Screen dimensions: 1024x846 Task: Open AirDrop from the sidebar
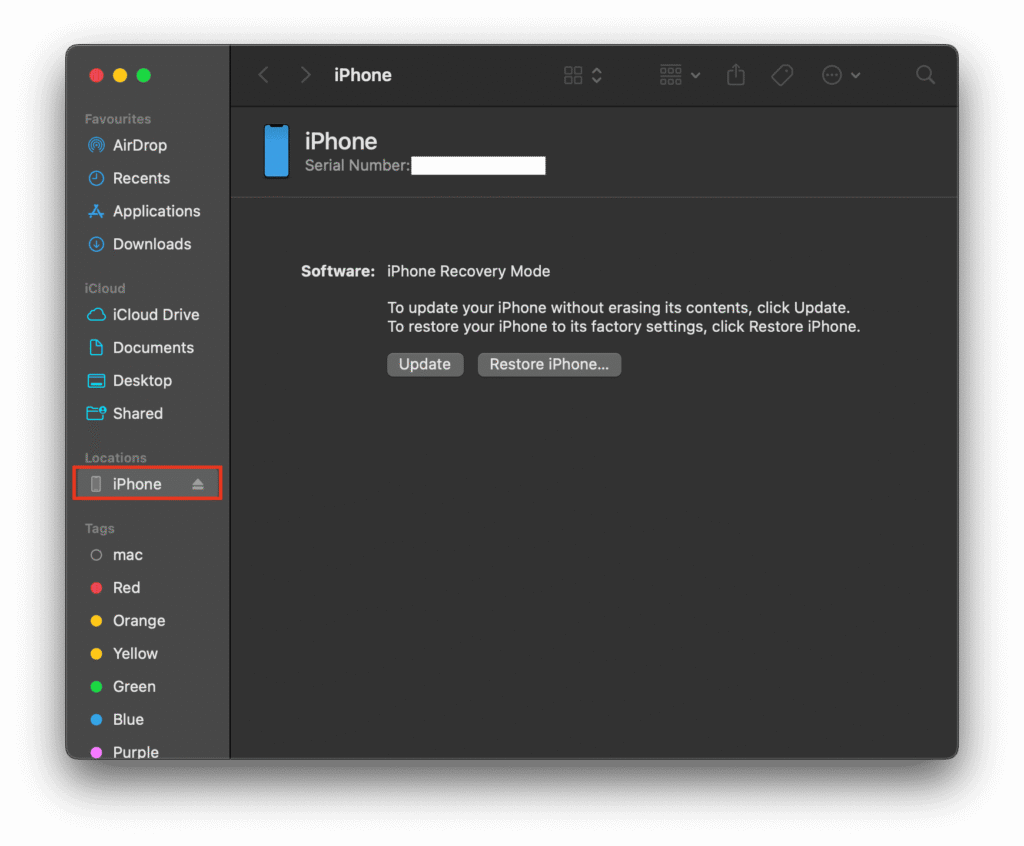coord(139,145)
